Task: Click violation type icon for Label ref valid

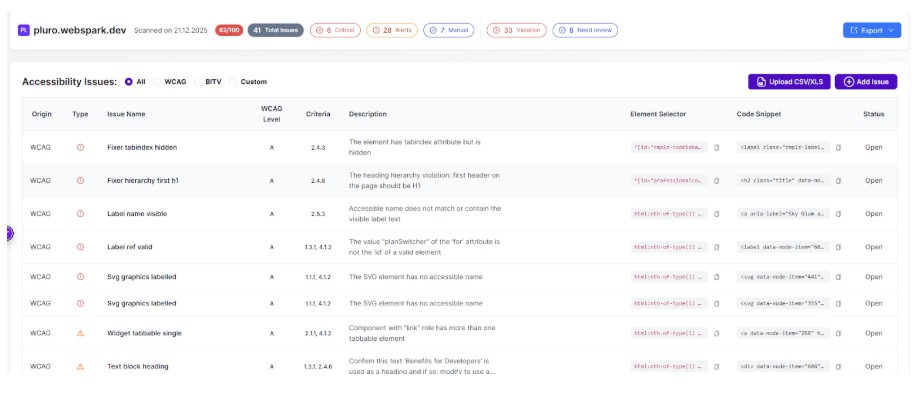Action: pyautogui.click(x=81, y=247)
